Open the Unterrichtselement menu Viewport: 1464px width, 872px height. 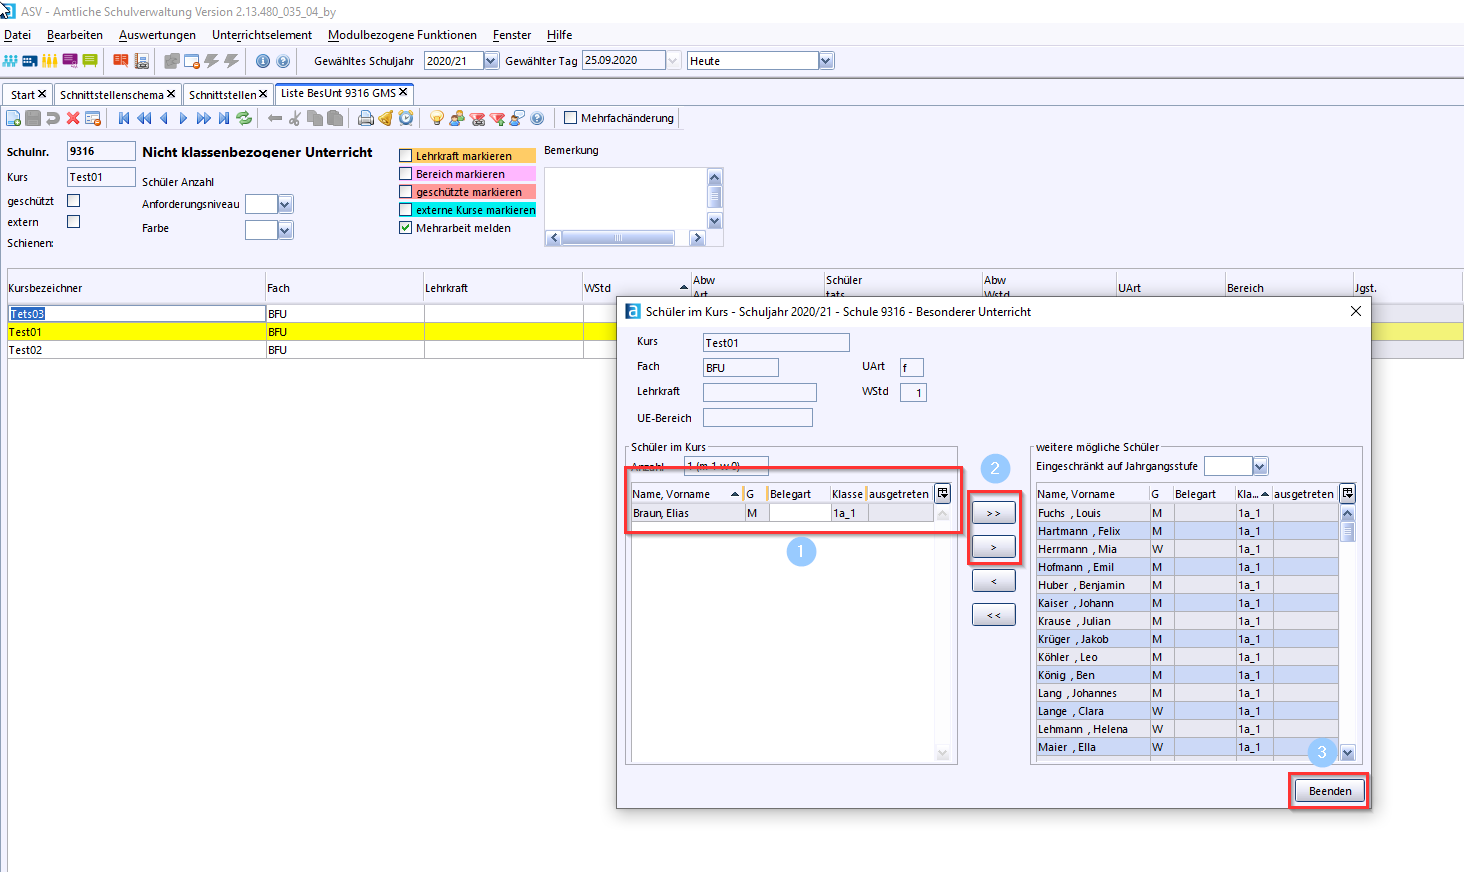(x=262, y=35)
